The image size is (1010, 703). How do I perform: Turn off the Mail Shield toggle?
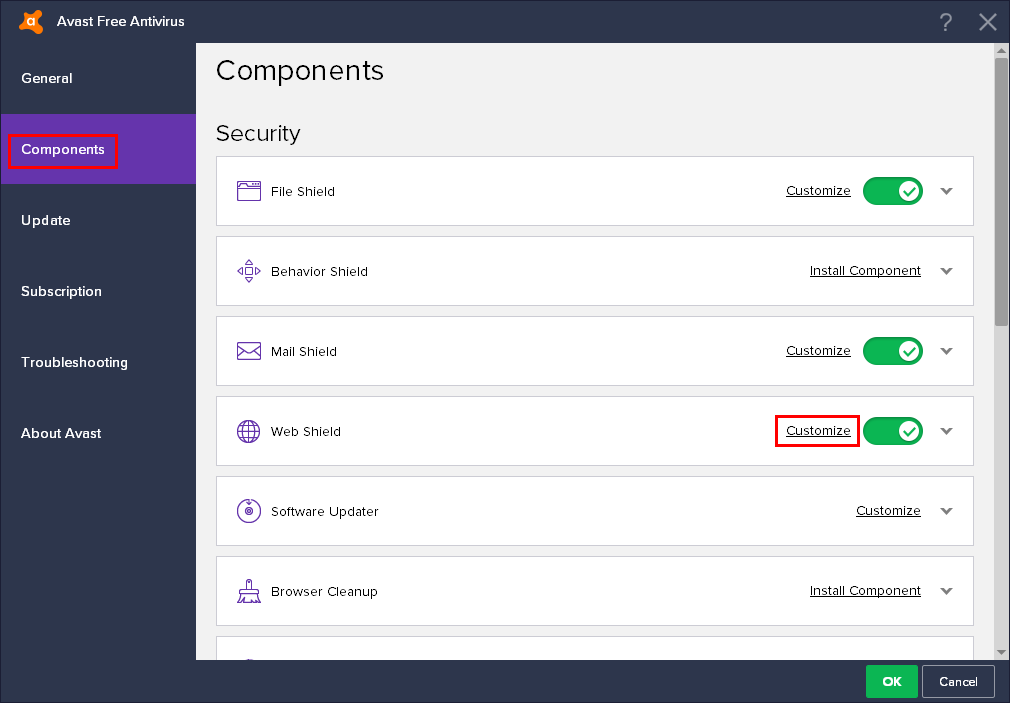coord(893,351)
